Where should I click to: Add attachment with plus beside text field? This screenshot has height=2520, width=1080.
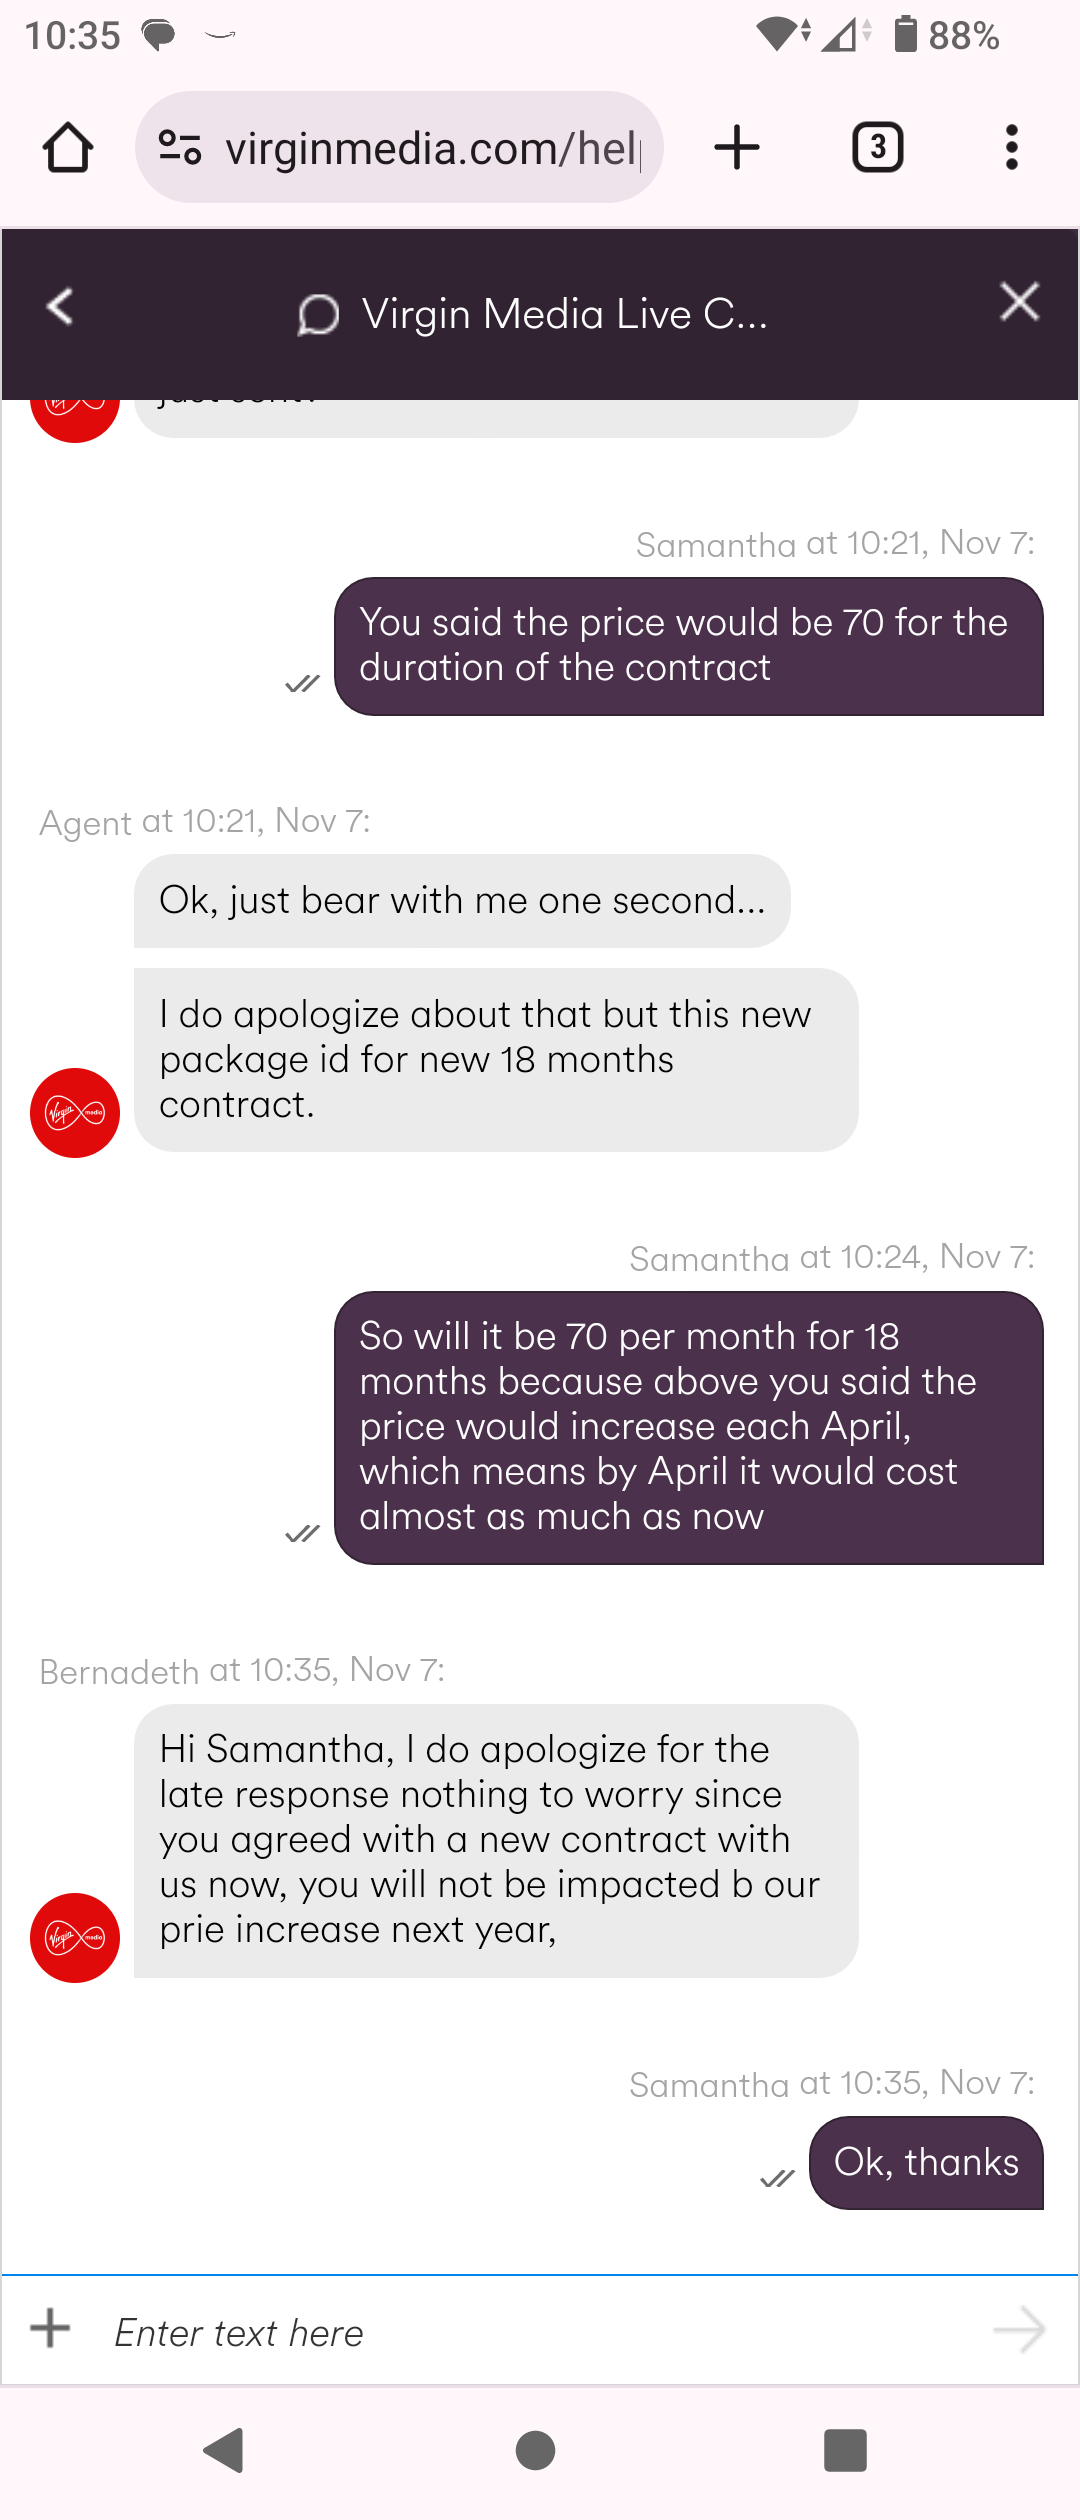point(50,2328)
